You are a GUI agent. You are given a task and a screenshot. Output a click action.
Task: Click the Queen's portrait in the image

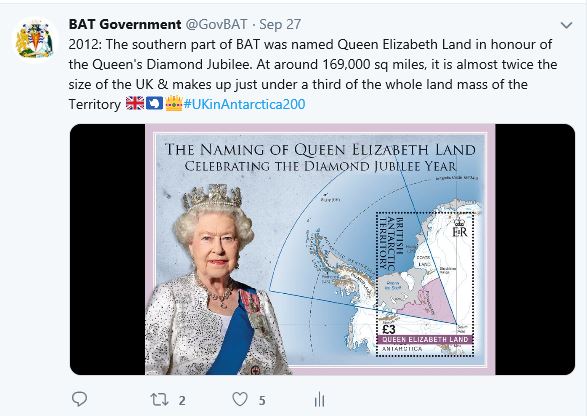(x=215, y=279)
